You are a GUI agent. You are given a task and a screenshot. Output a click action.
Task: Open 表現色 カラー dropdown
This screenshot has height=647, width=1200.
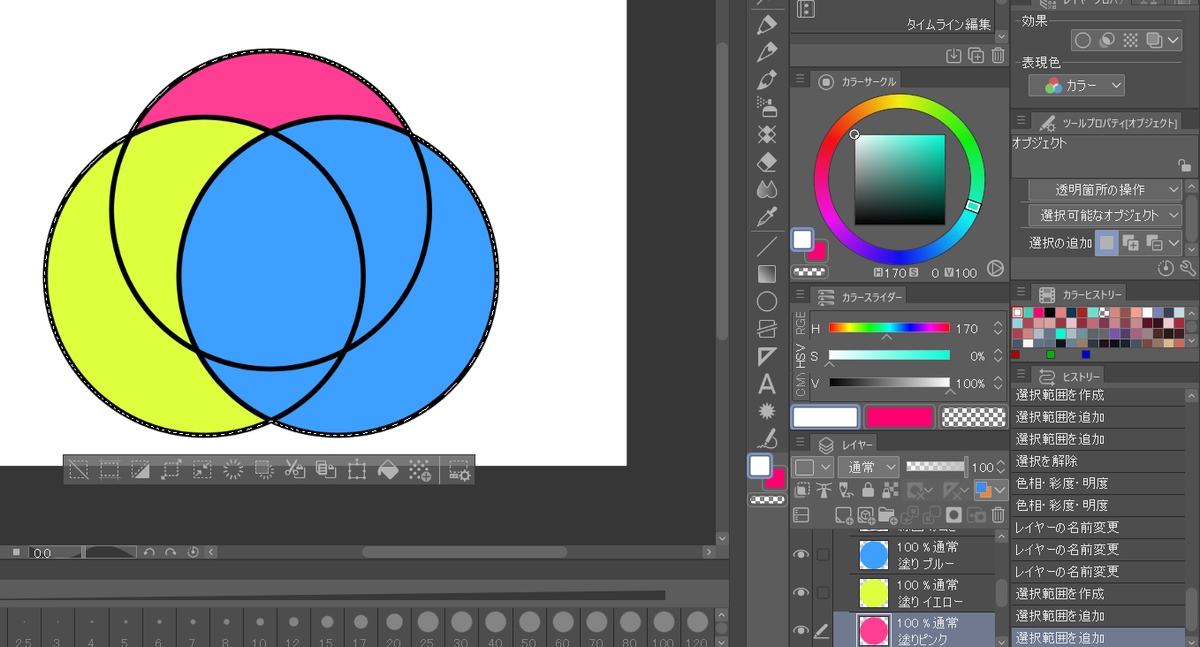coord(1077,86)
